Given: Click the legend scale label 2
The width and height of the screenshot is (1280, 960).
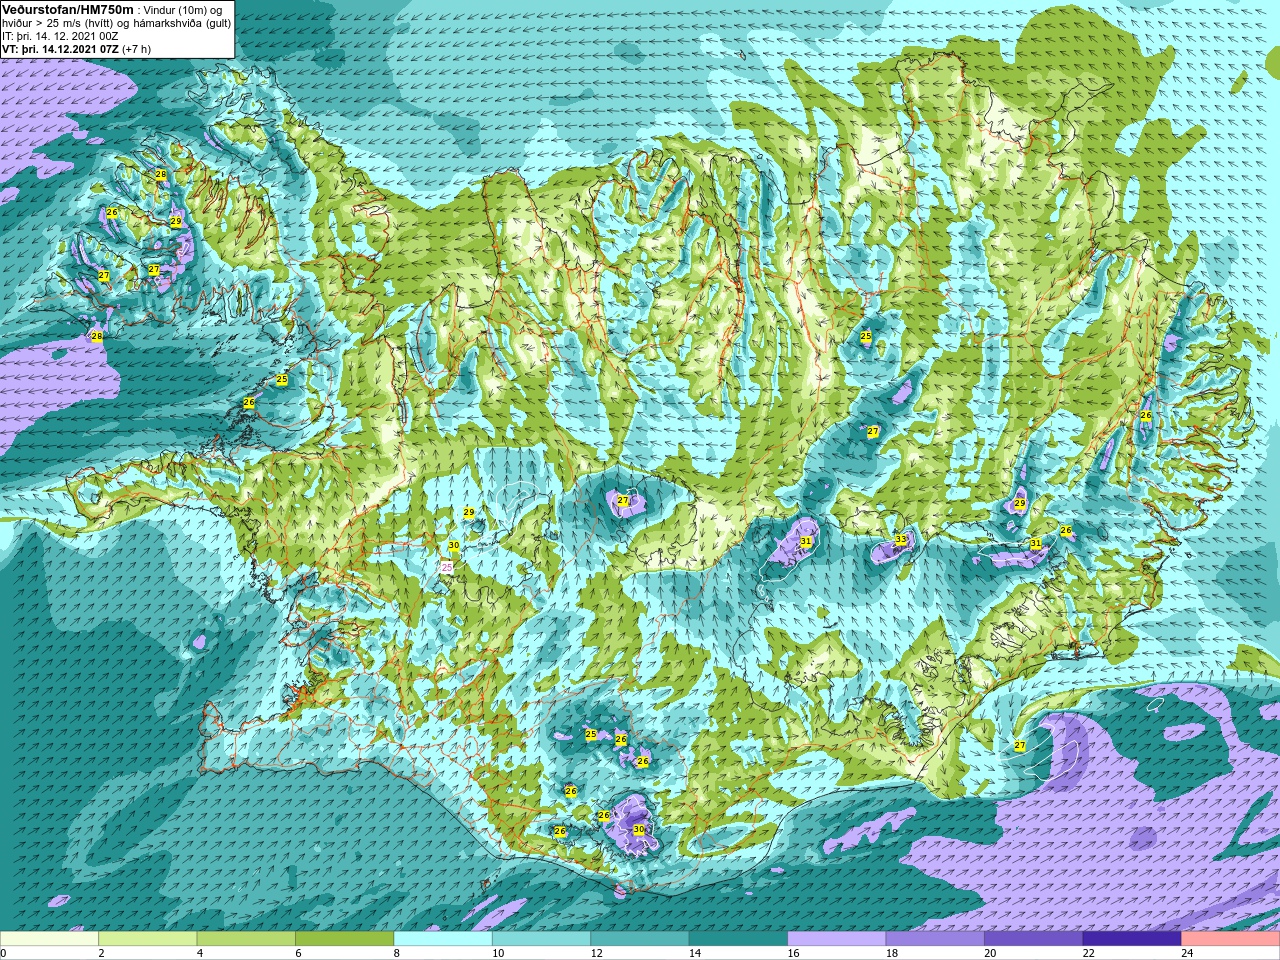Looking at the screenshot, I should [102, 953].
